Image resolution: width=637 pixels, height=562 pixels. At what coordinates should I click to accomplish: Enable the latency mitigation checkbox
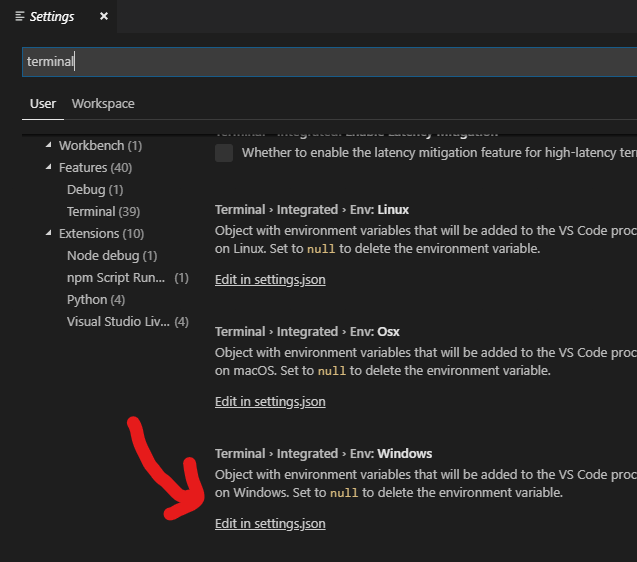(224, 153)
